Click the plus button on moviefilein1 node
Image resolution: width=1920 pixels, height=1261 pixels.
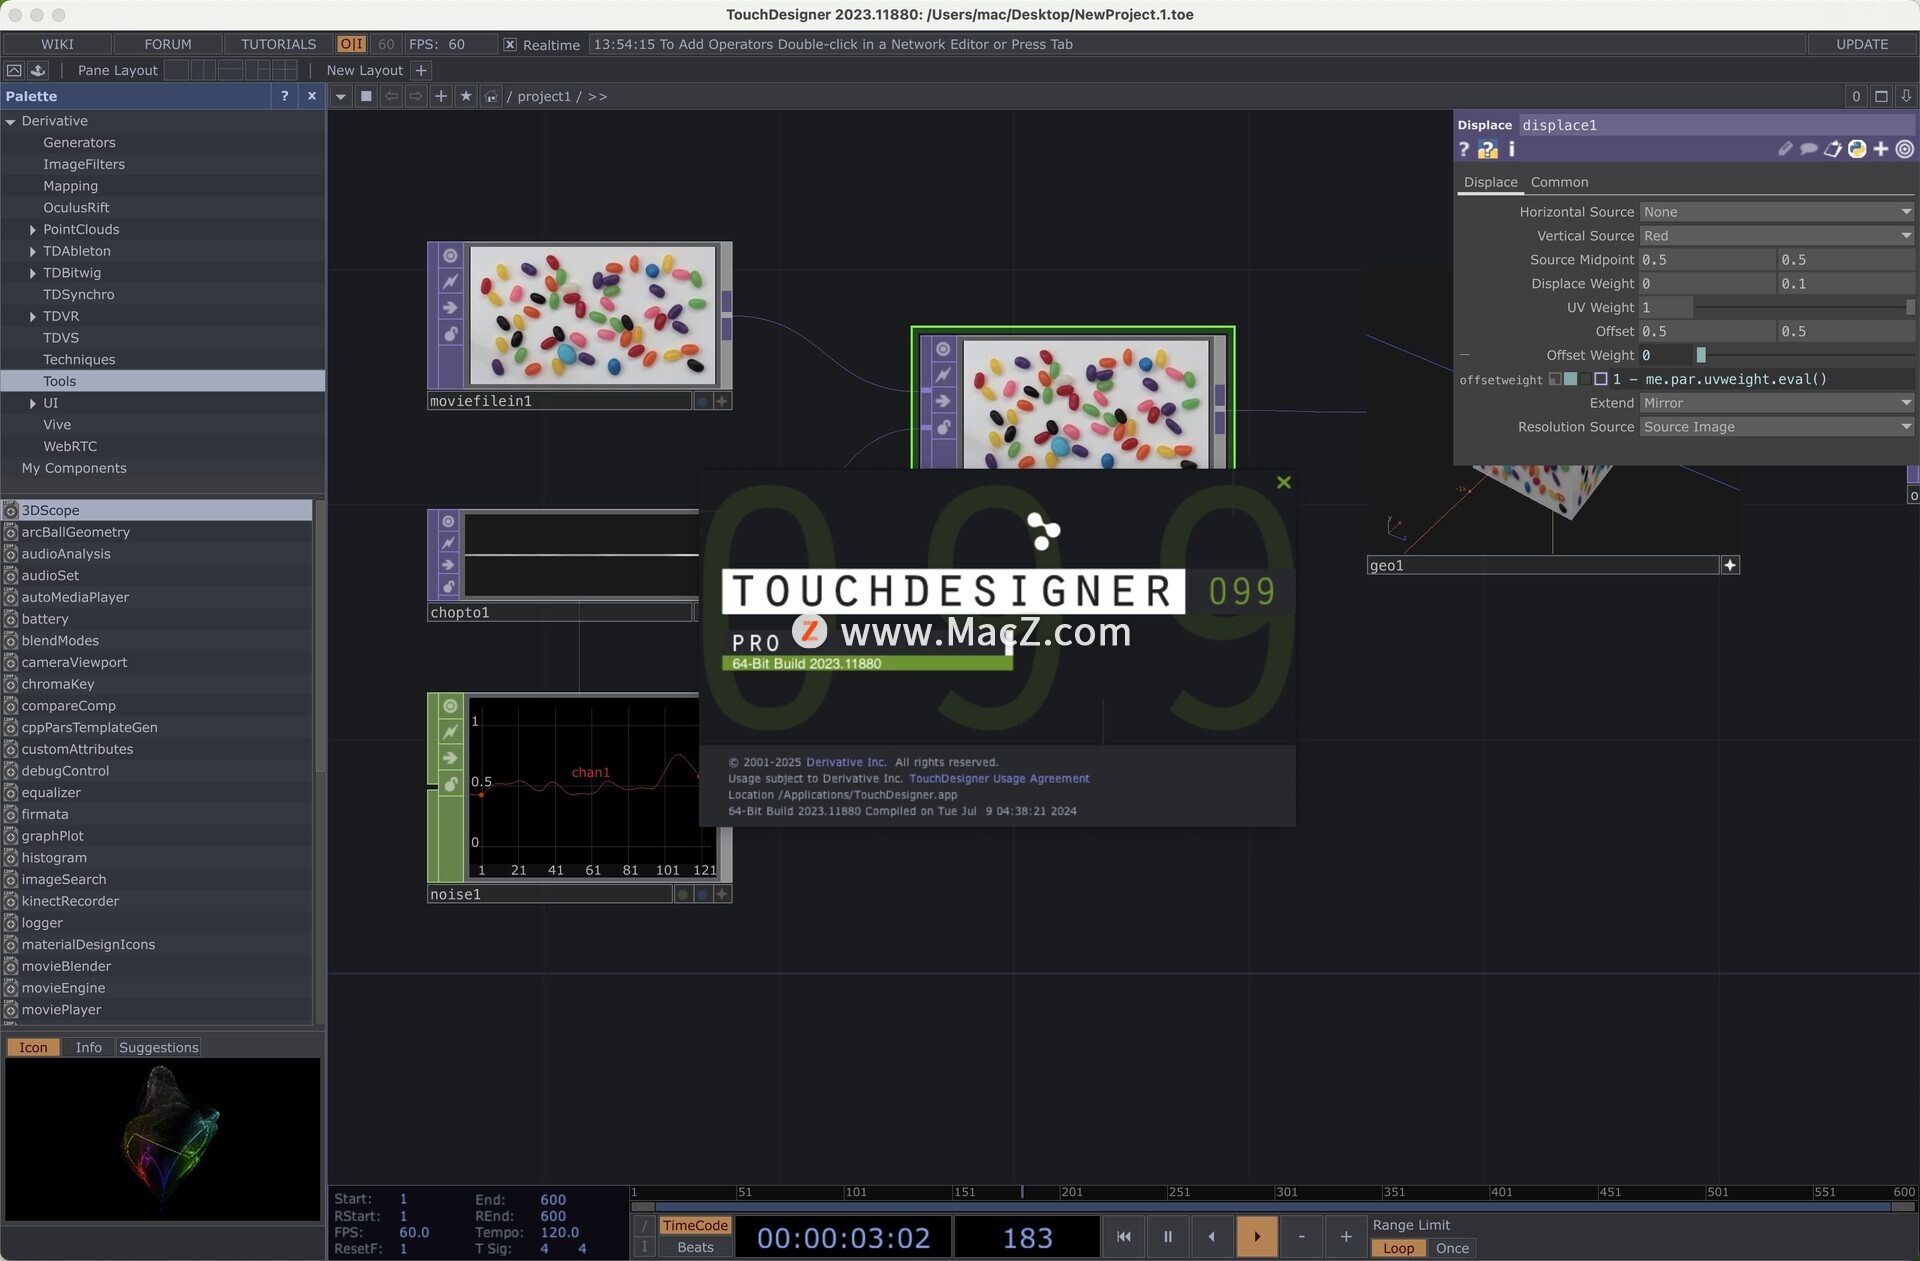point(722,401)
